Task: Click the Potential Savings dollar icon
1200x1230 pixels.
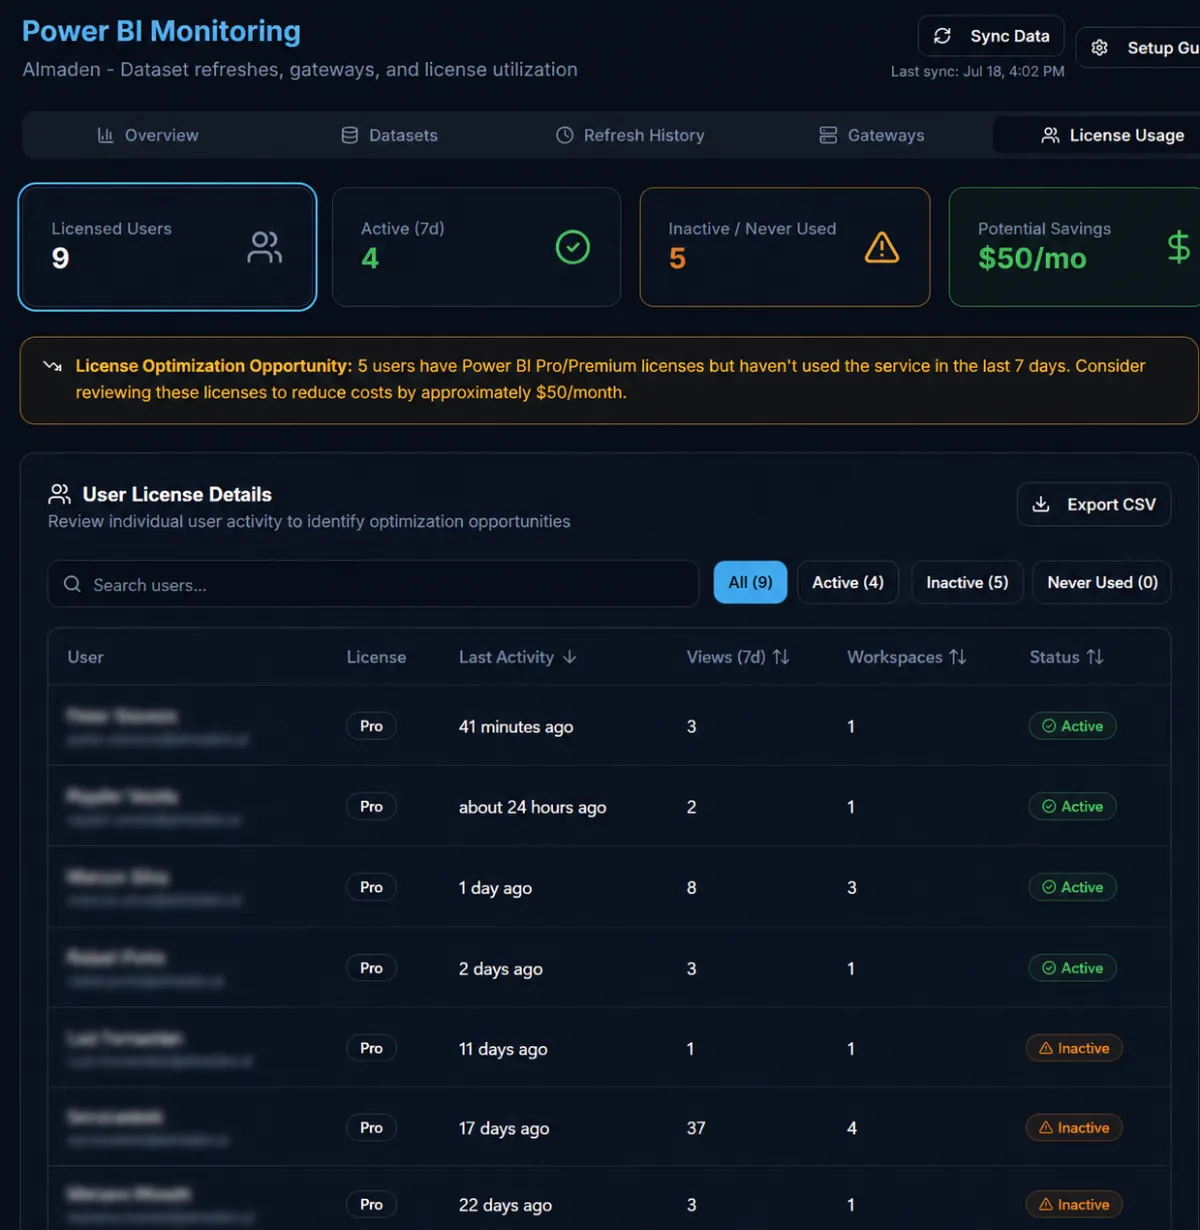Action: pyautogui.click(x=1178, y=246)
